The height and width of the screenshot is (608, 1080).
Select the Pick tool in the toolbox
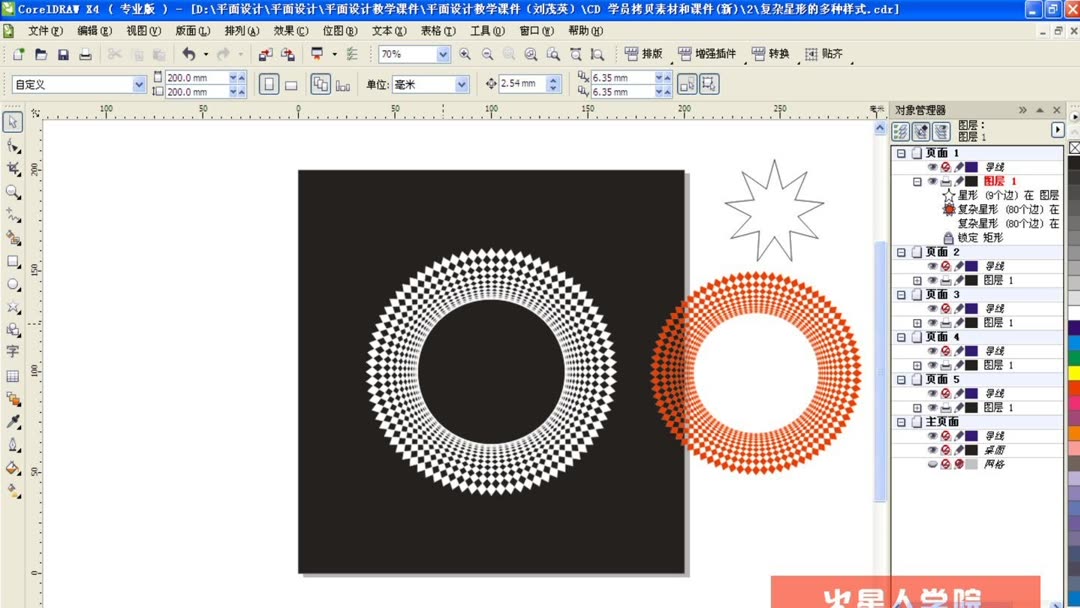pos(13,122)
